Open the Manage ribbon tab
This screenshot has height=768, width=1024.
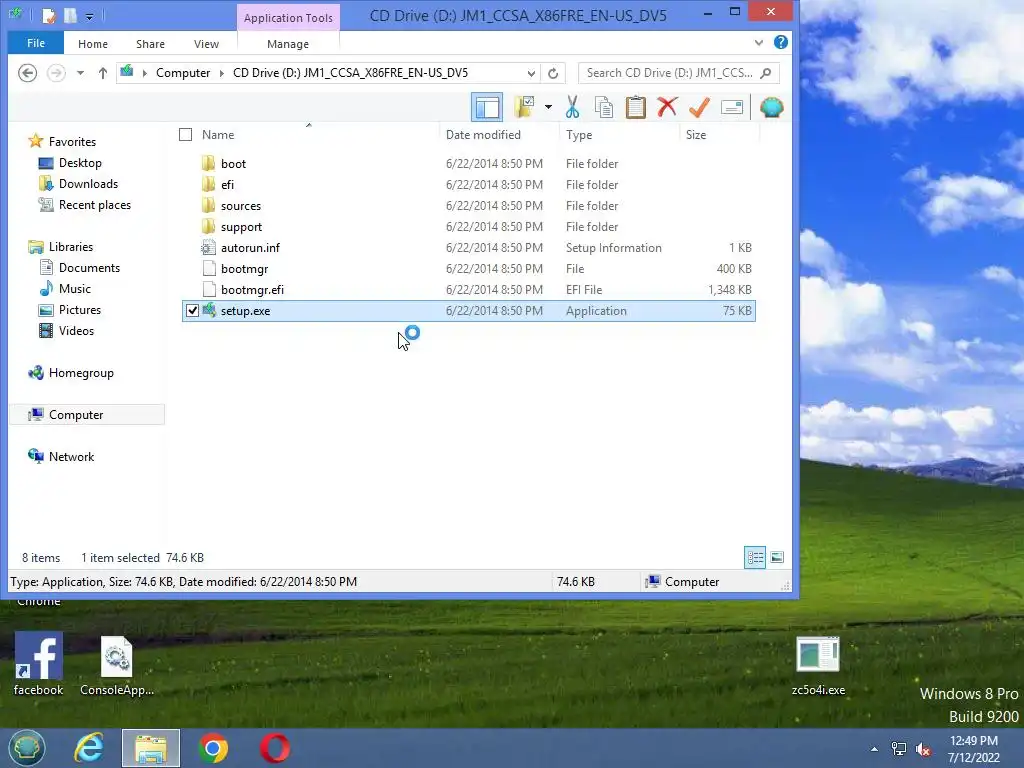tap(288, 44)
